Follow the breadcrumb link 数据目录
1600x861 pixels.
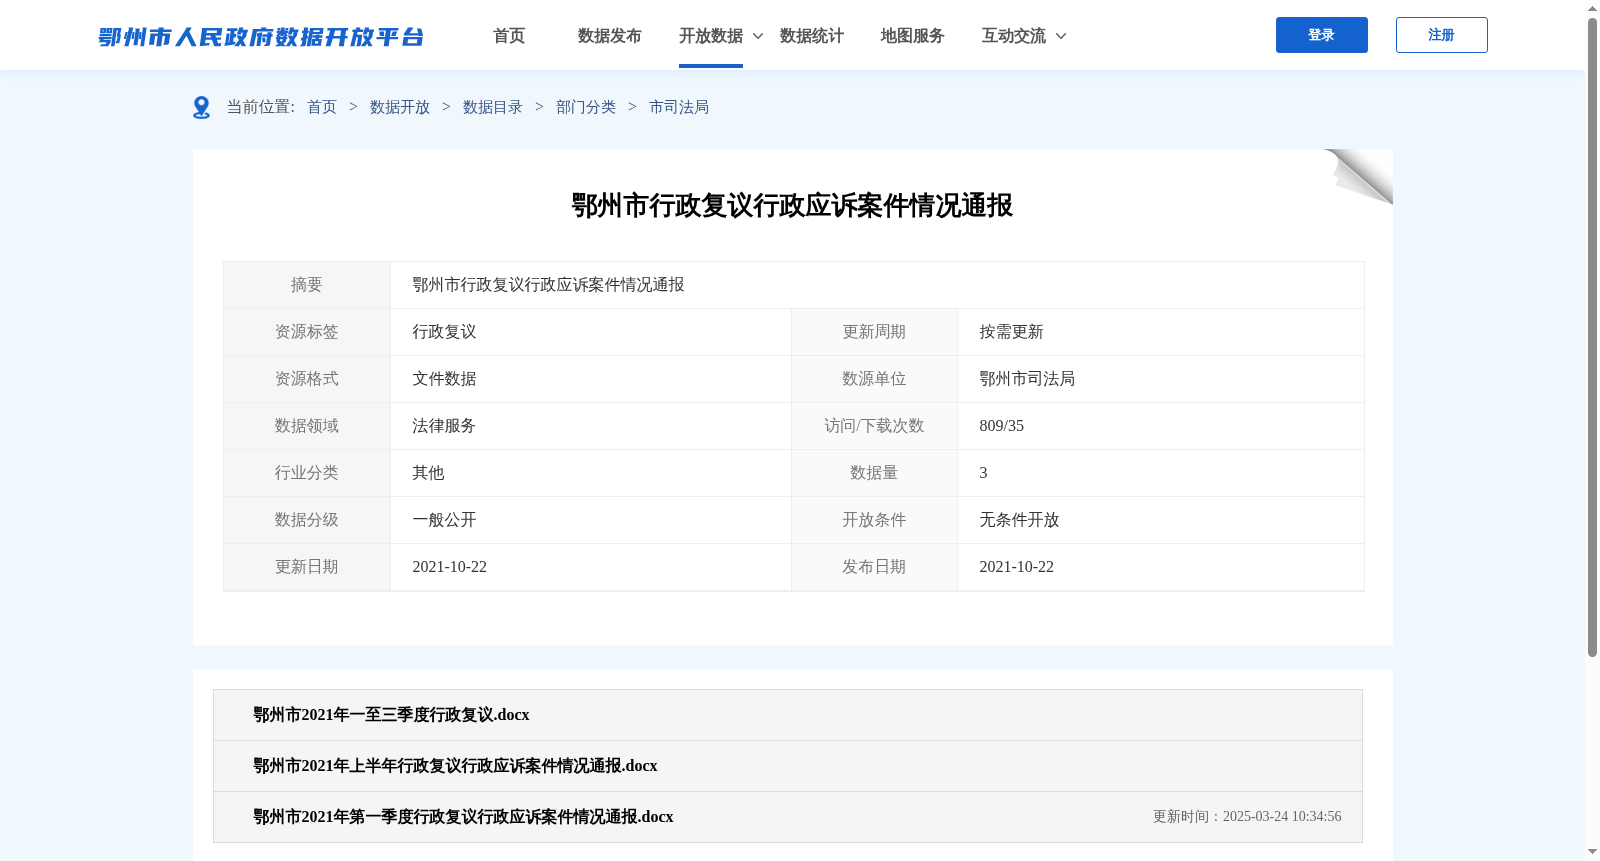click(x=493, y=107)
